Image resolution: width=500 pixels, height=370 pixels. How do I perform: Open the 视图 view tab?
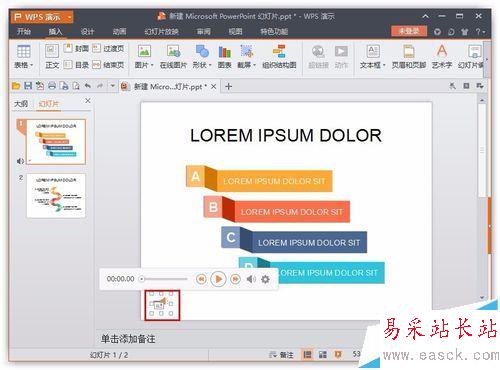click(235, 32)
